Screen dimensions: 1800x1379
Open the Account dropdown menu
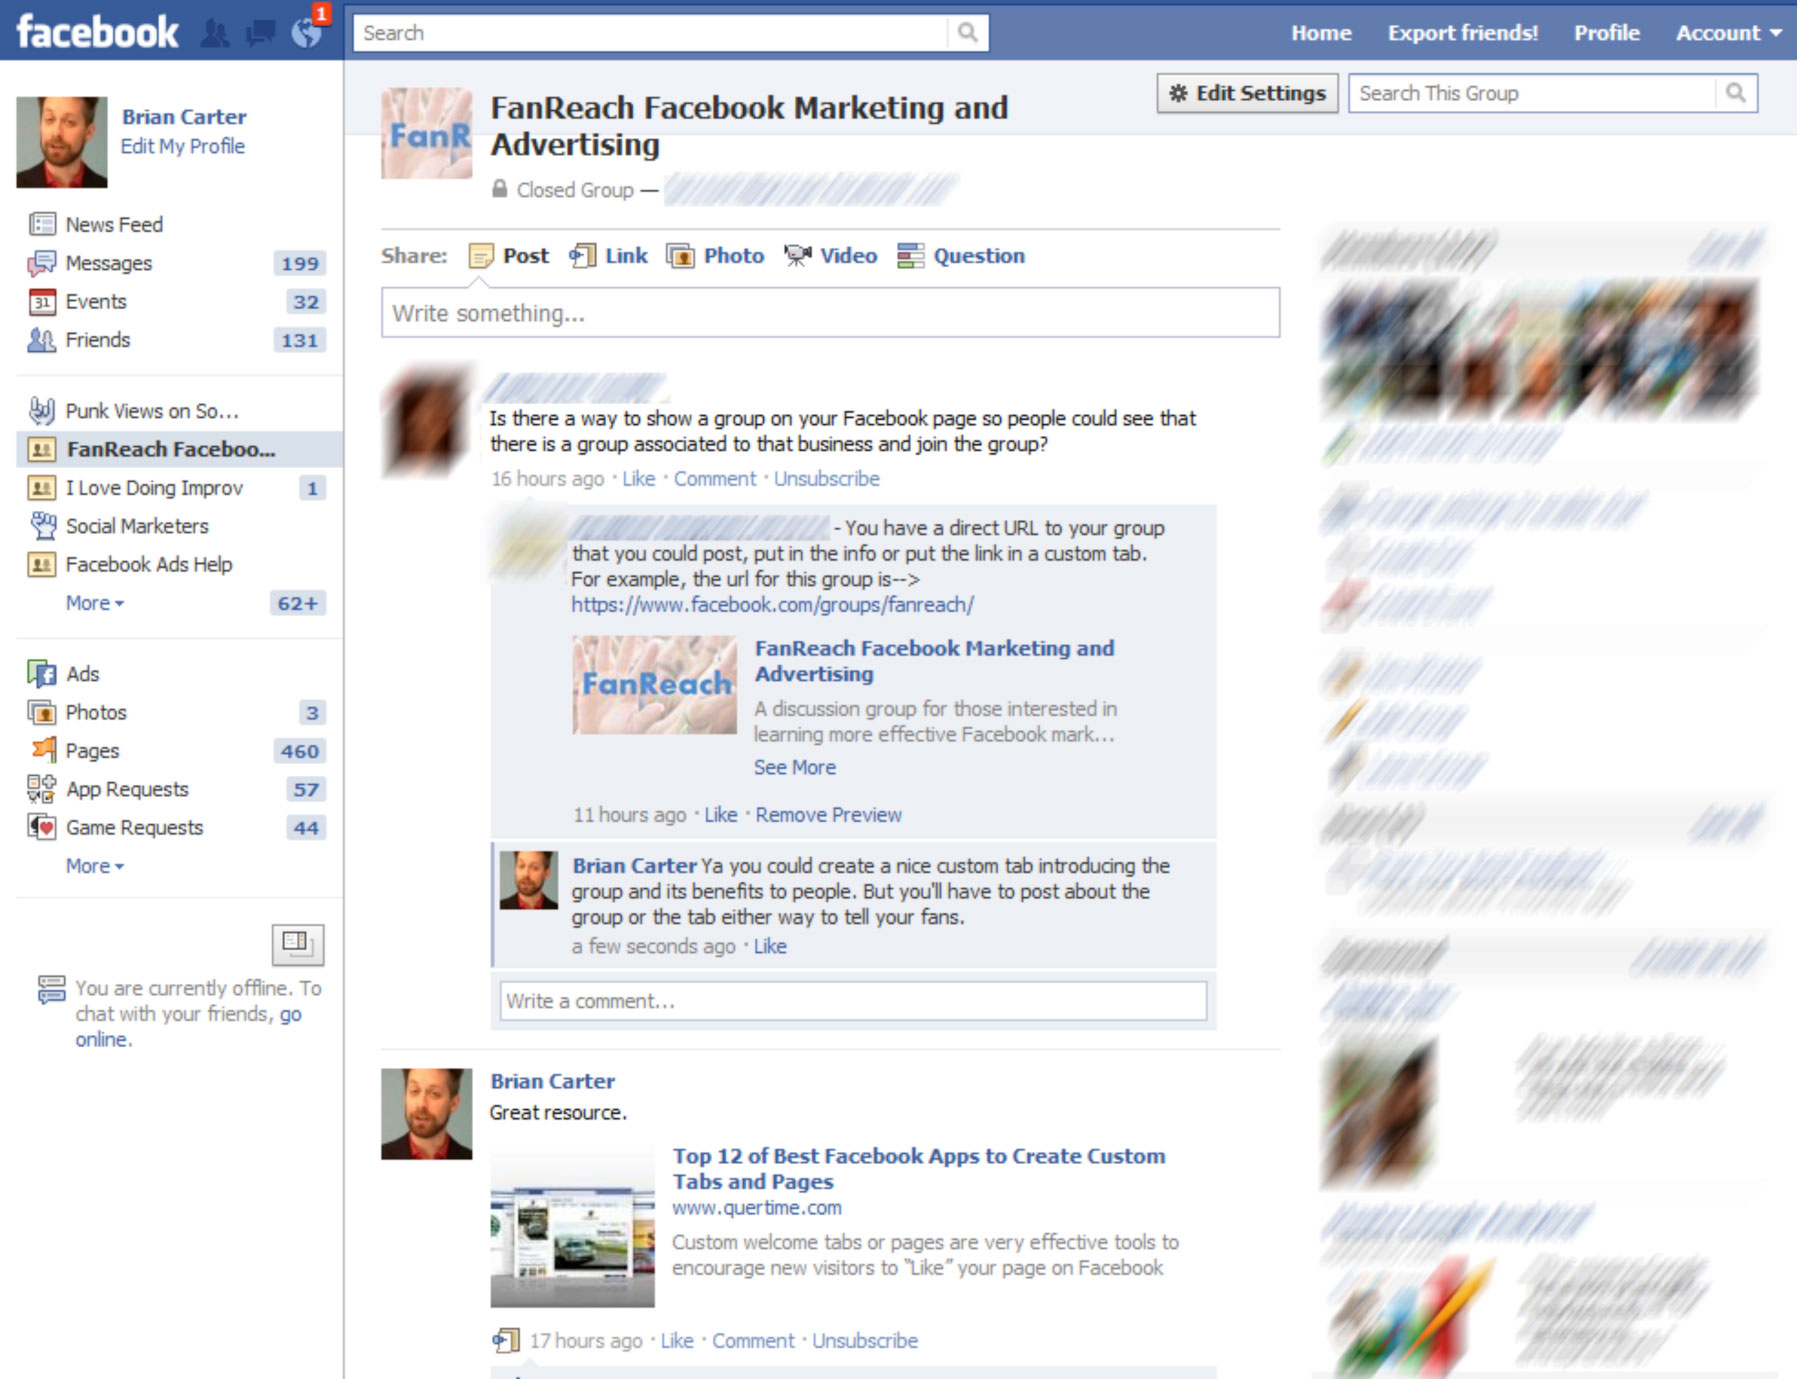[1724, 32]
